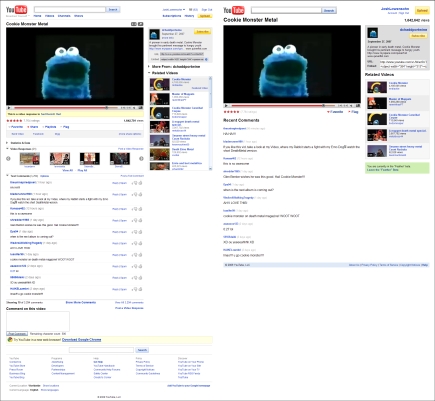435x401 pixels.
Task: Collapse the Video Responses section
Action: 8,149
